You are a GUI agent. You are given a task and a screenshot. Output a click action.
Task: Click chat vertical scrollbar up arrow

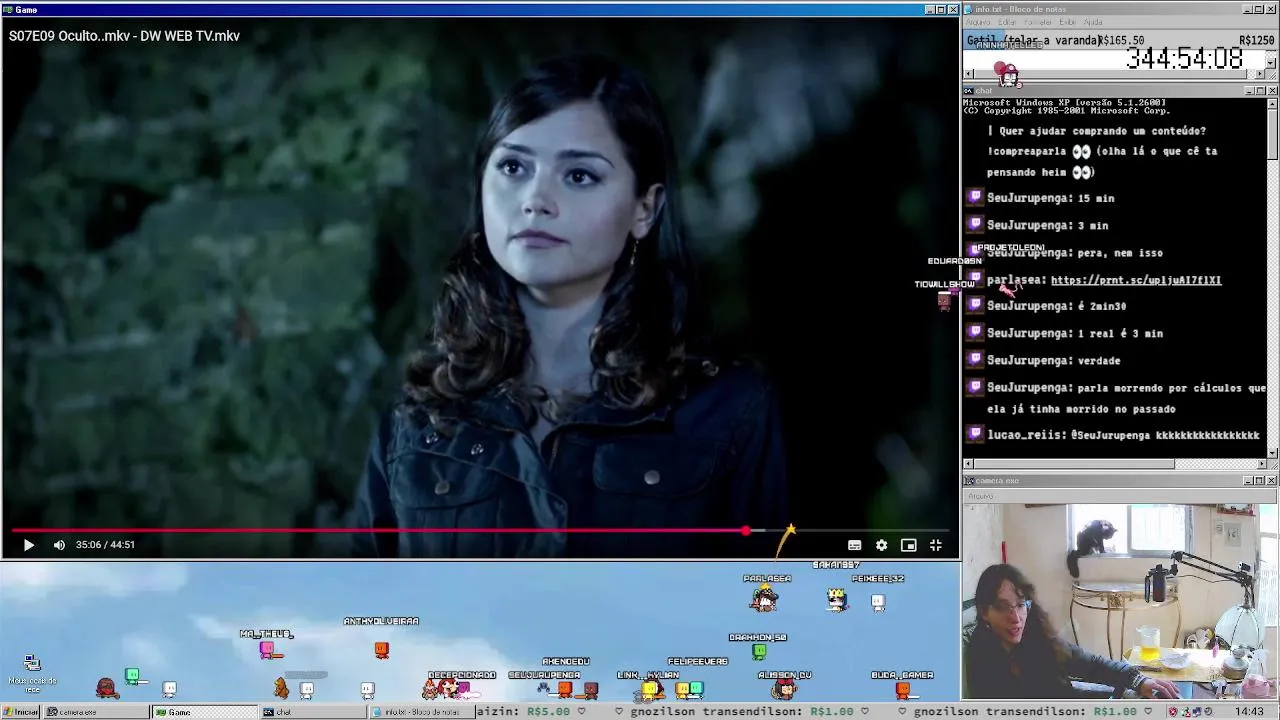point(1272,102)
